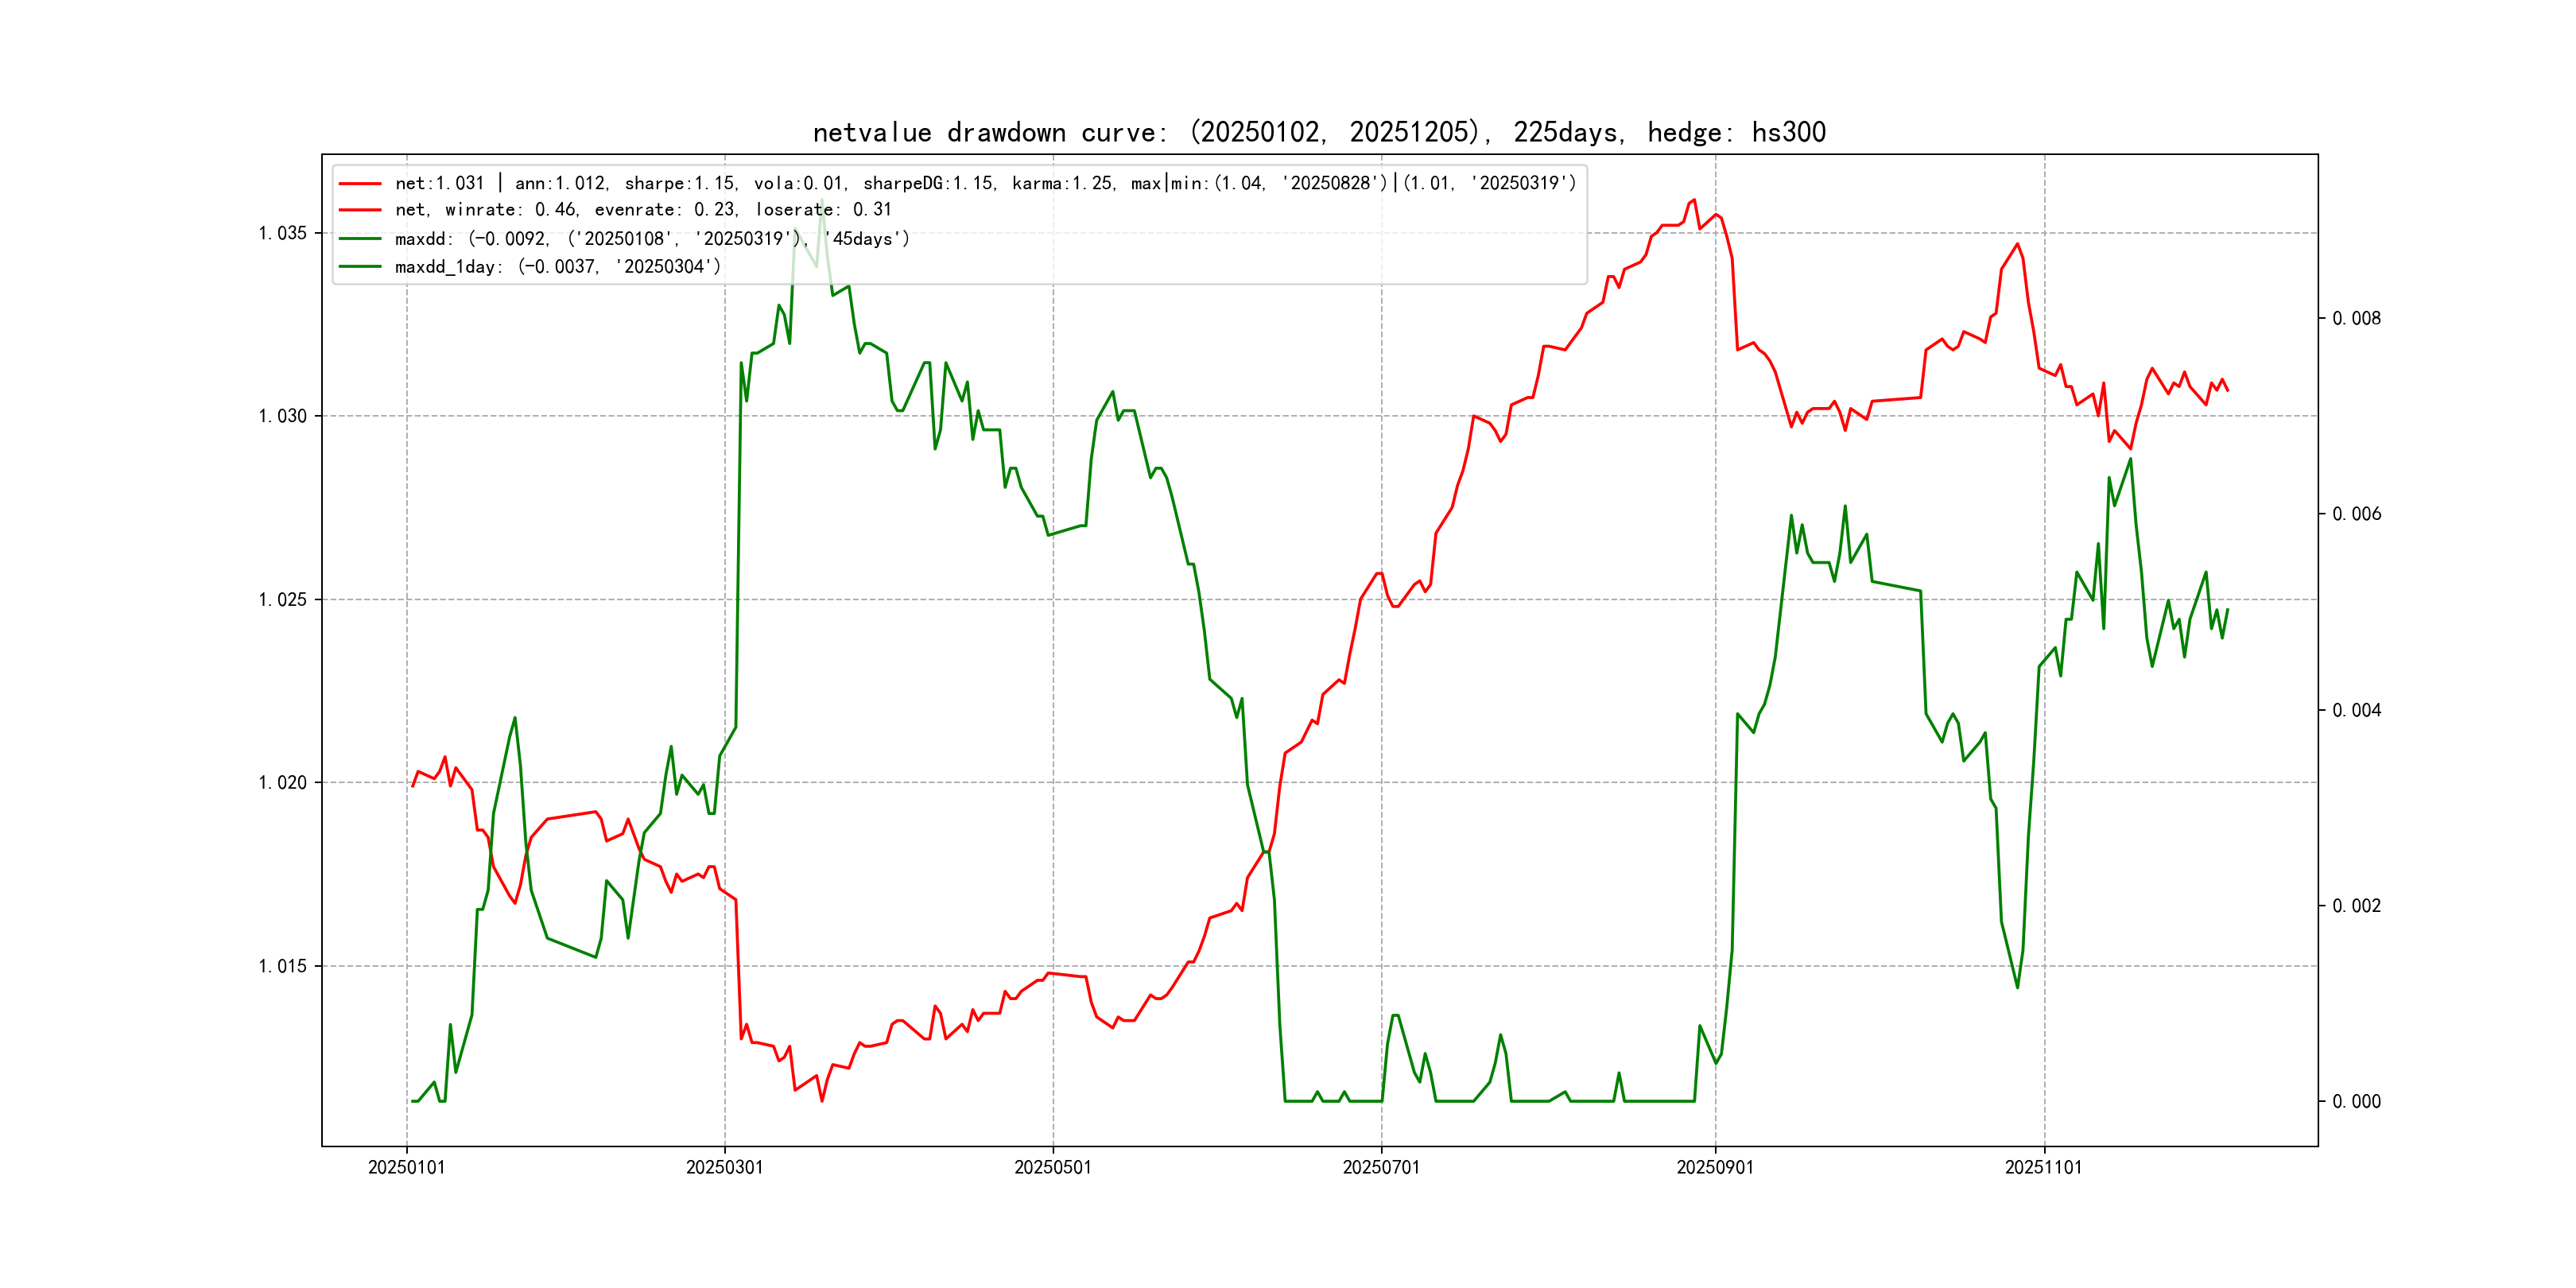Click the 20251101 x-axis label
This screenshot has width=2576, height=1288.
[2043, 1167]
